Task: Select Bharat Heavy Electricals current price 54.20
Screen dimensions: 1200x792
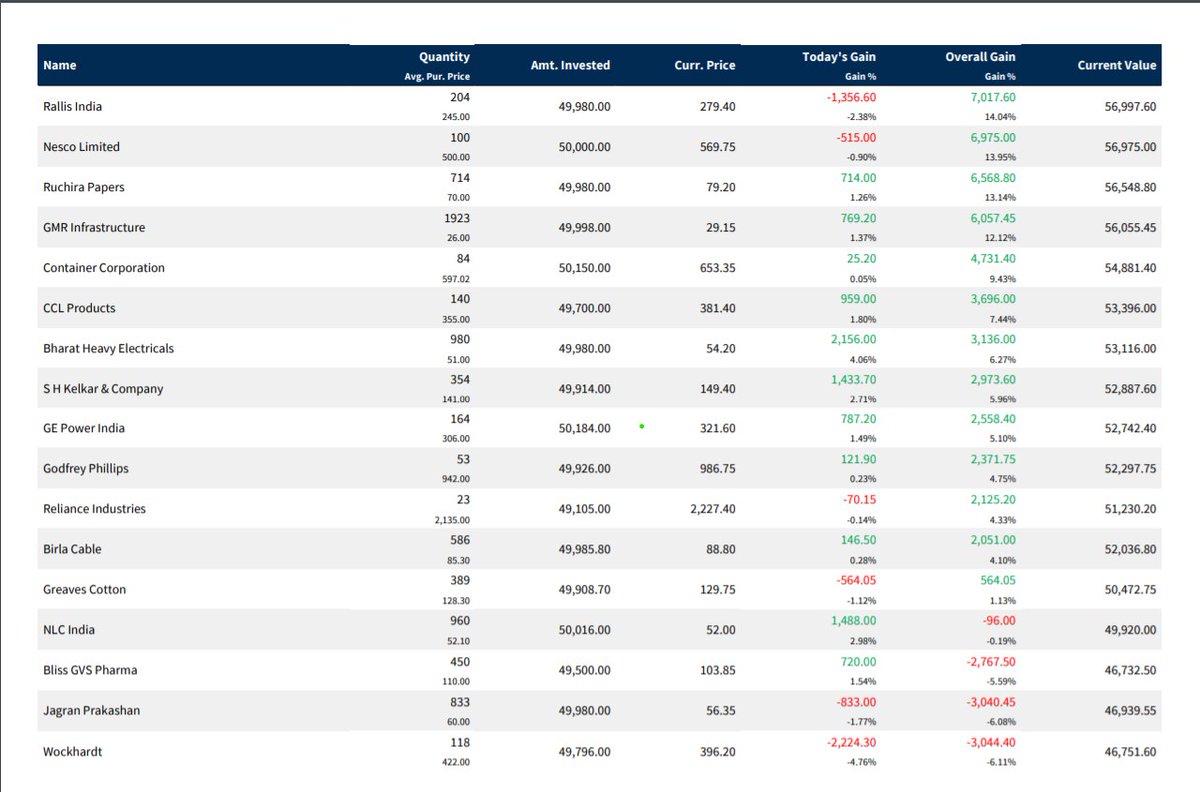Action: (719, 348)
